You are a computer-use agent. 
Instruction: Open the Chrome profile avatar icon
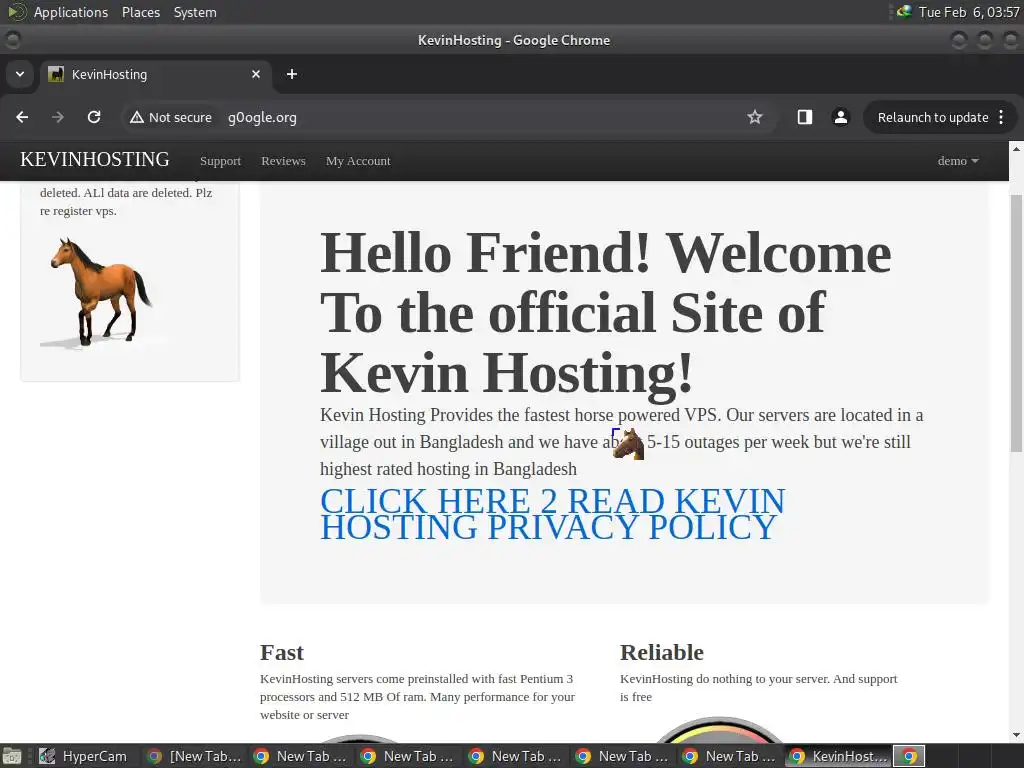pos(840,117)
